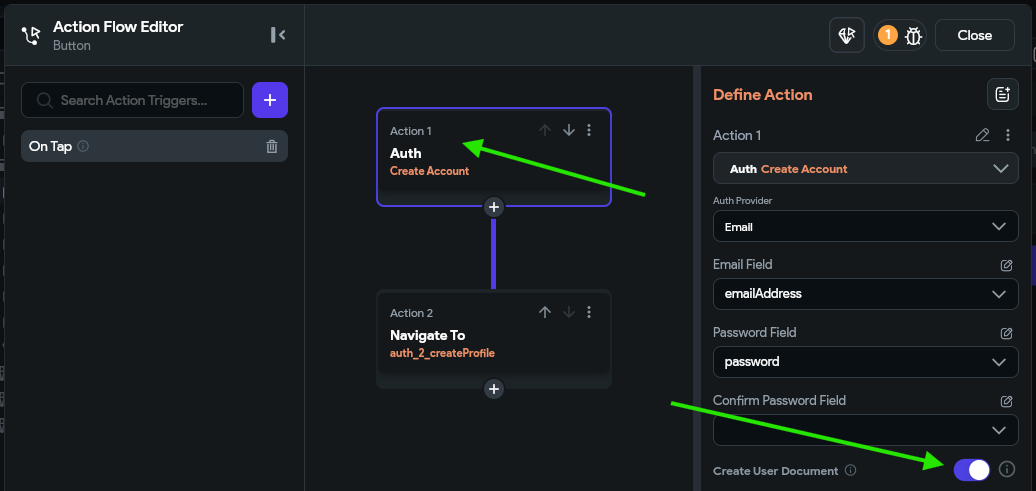Move Action 1 down arrow
This screenshot has width=1036, height=491.
tap(569, 130)
